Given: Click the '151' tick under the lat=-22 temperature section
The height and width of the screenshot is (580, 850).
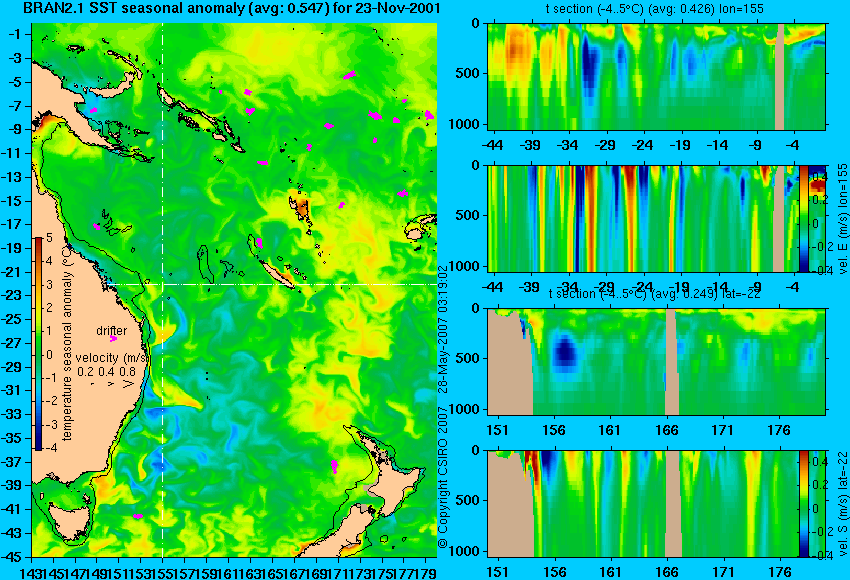Looking at the screenshot, I should (498, 430).
